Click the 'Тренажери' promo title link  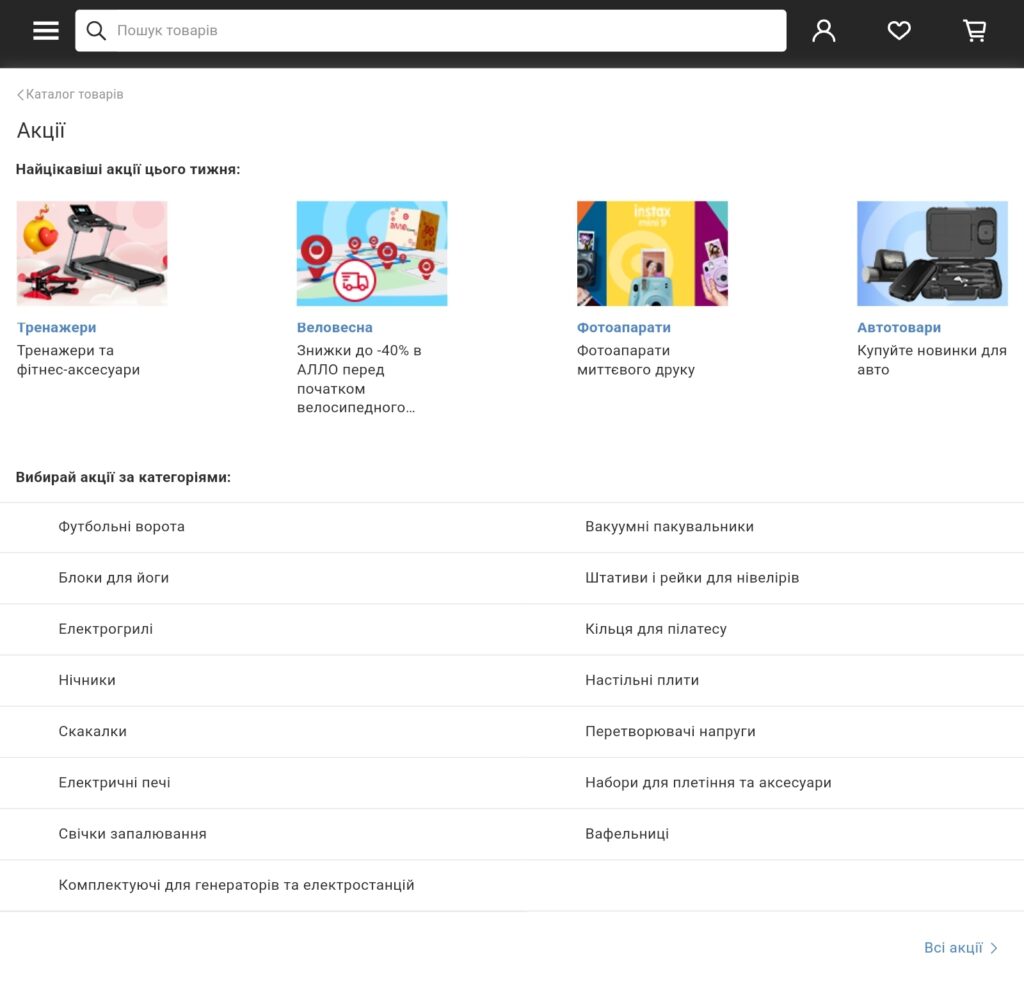(x=57, y=327)
